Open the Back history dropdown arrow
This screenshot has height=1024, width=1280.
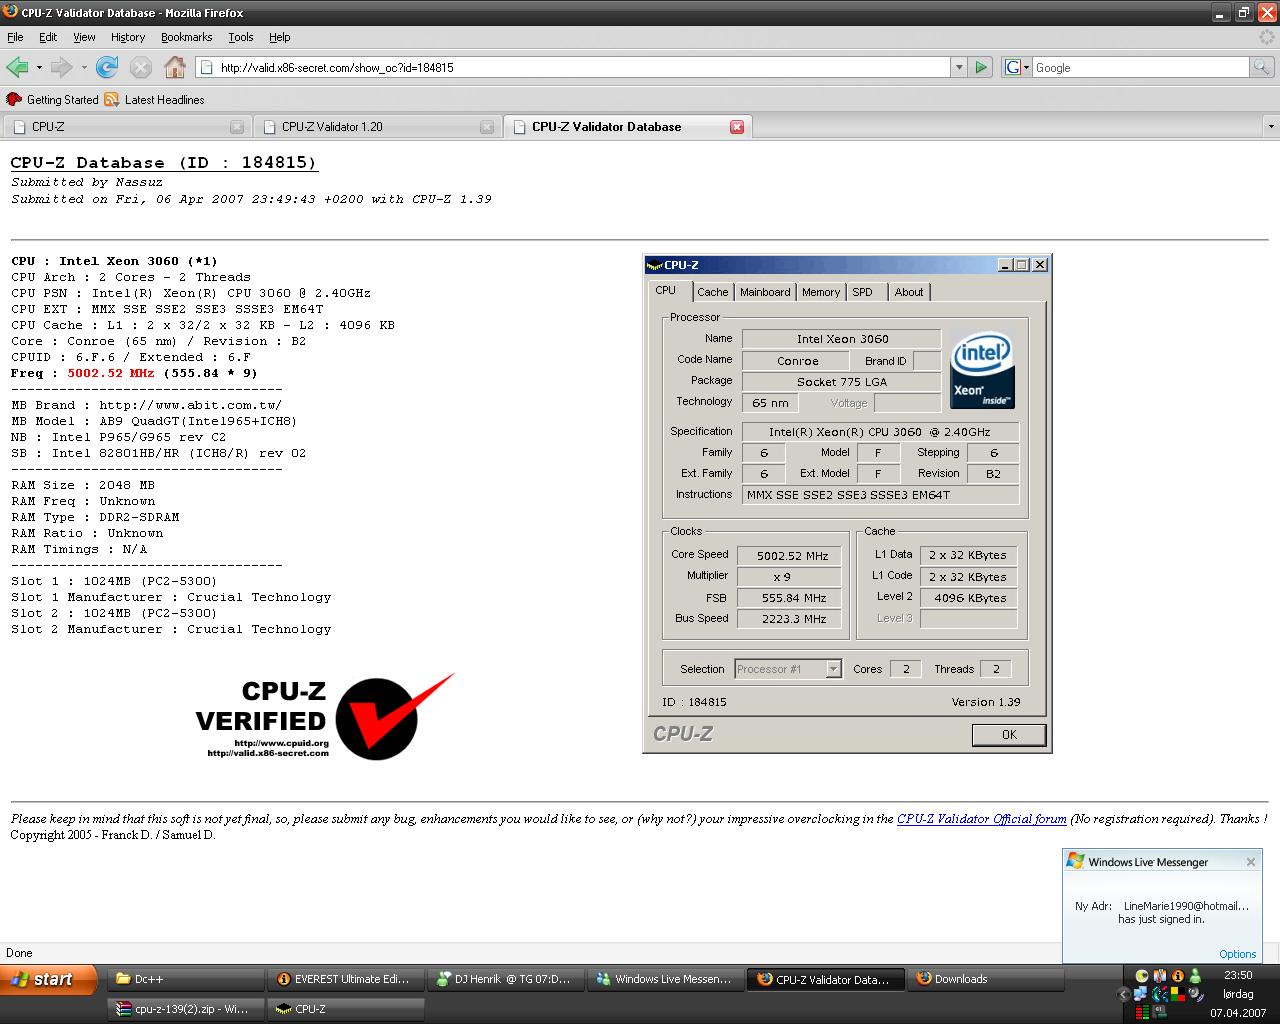click(39, 67)
